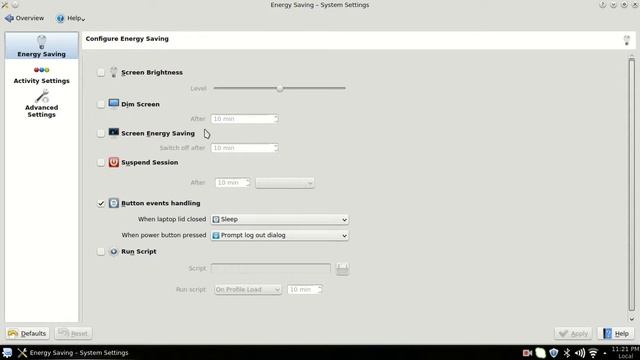Open the script file browse button
640x360 pixels.
(342, 269)
